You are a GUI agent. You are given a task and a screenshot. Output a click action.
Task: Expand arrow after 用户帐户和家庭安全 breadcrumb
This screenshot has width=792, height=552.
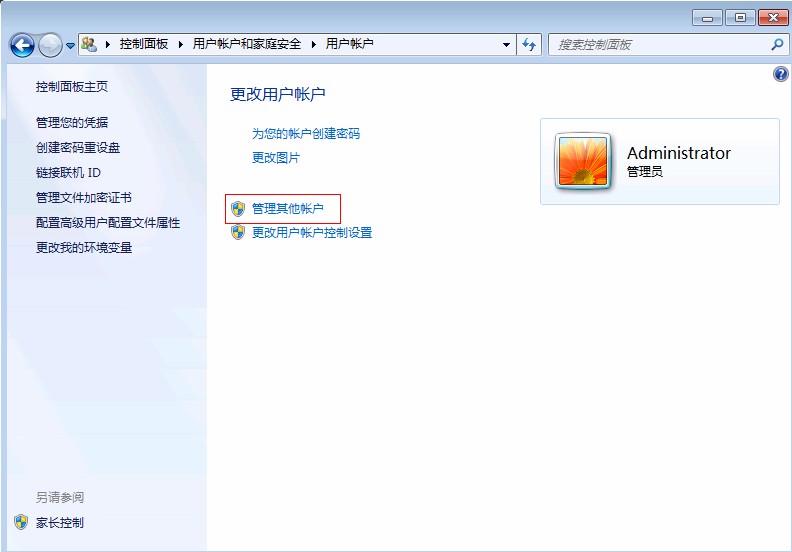[314, 45]
